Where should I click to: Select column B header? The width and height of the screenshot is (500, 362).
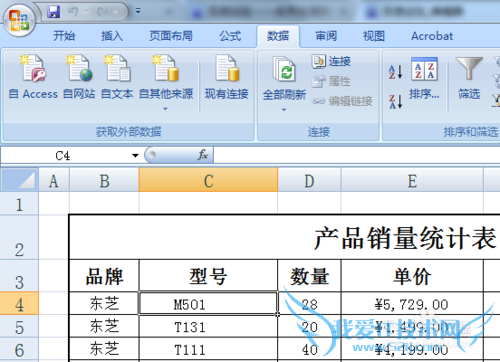coord(104,180)
